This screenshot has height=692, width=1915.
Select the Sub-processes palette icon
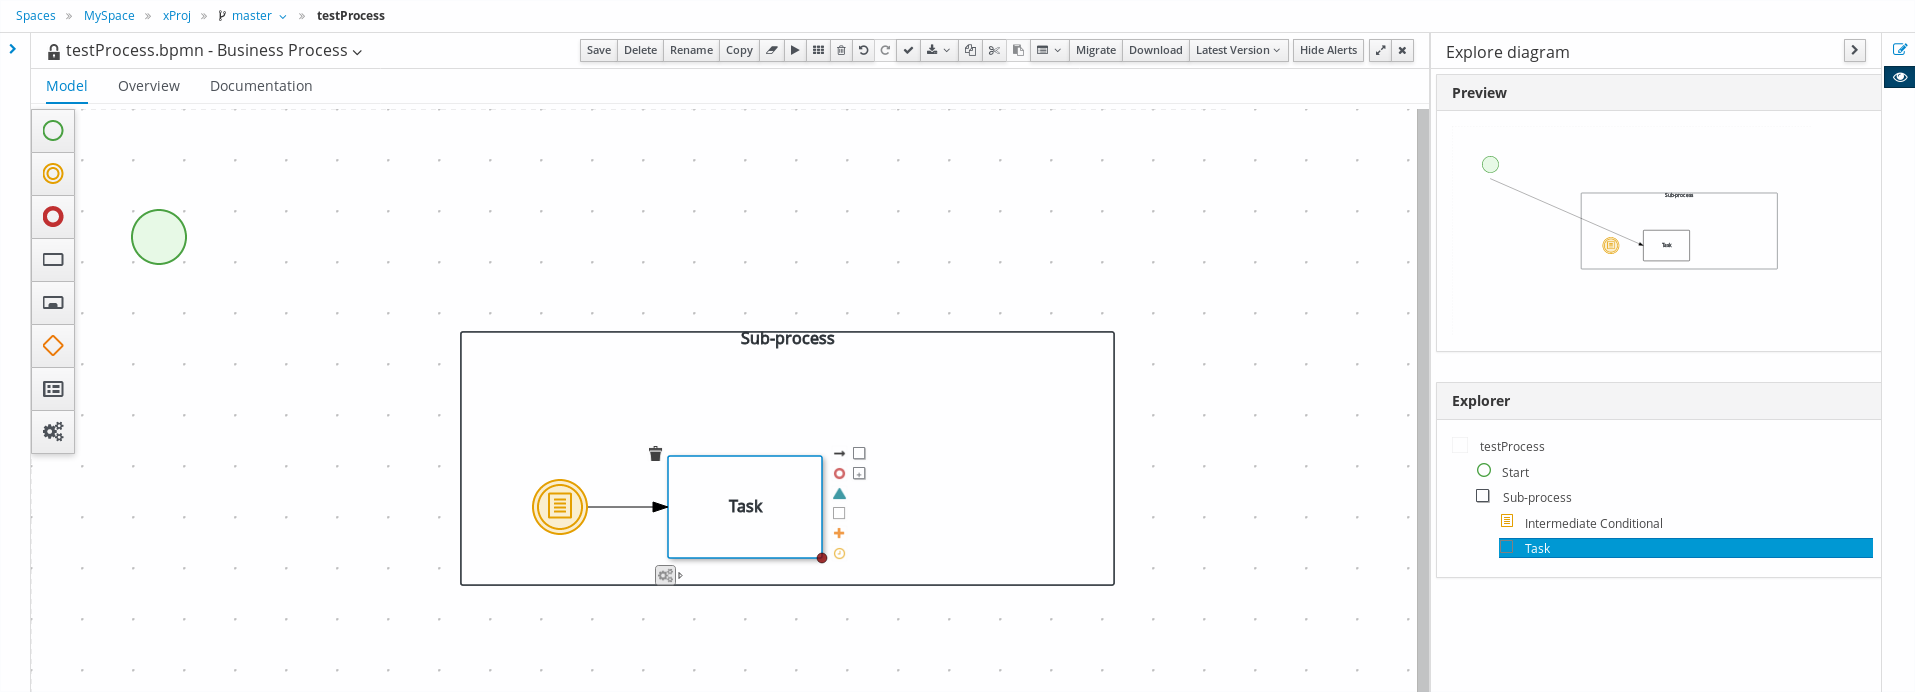[x=53, y=303]
